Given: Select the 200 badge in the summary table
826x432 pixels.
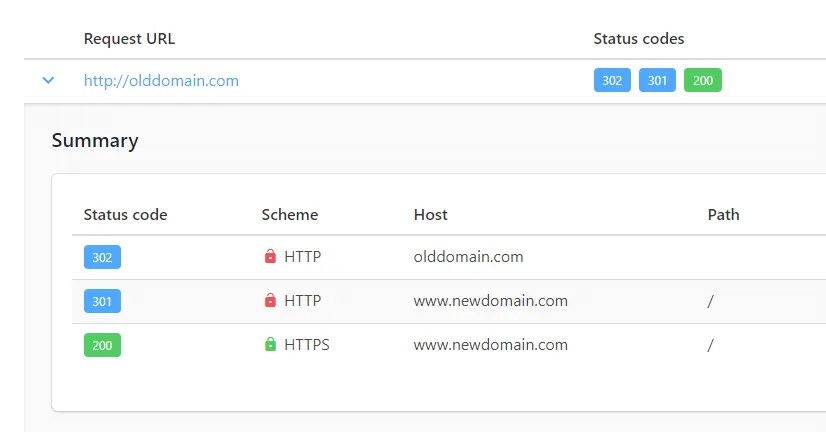Looking at the screenshot, I should [x=102, y=346].
